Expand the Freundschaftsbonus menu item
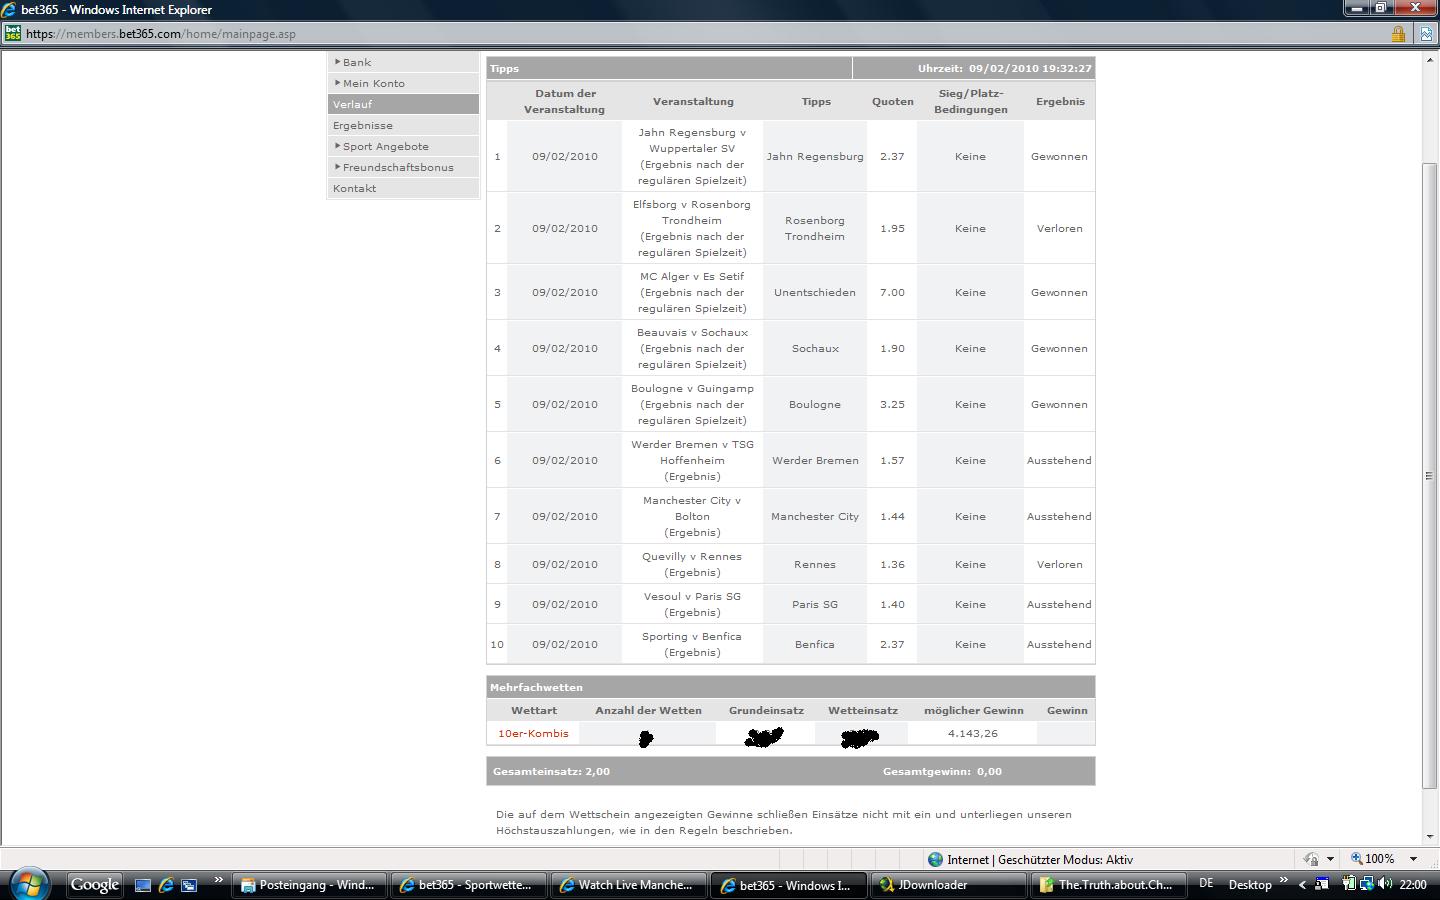The width and height of the screenshot is (1440, 900). coord(403,167)
